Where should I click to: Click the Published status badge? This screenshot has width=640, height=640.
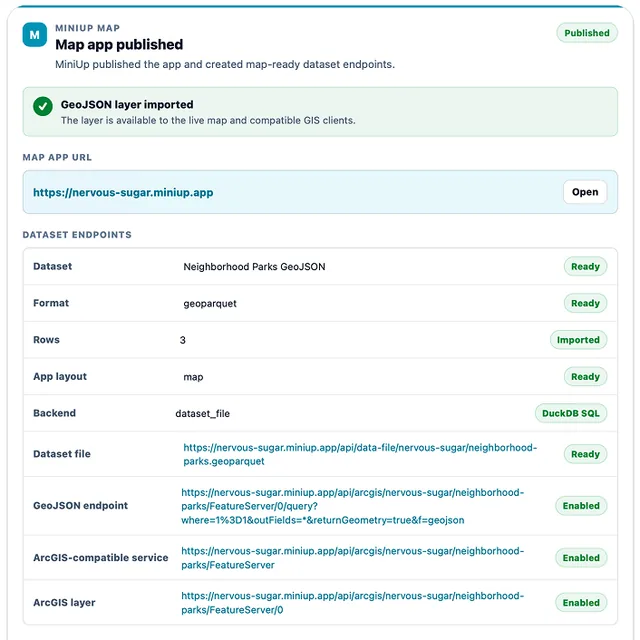pyautogui.click(x=587, y=33)
